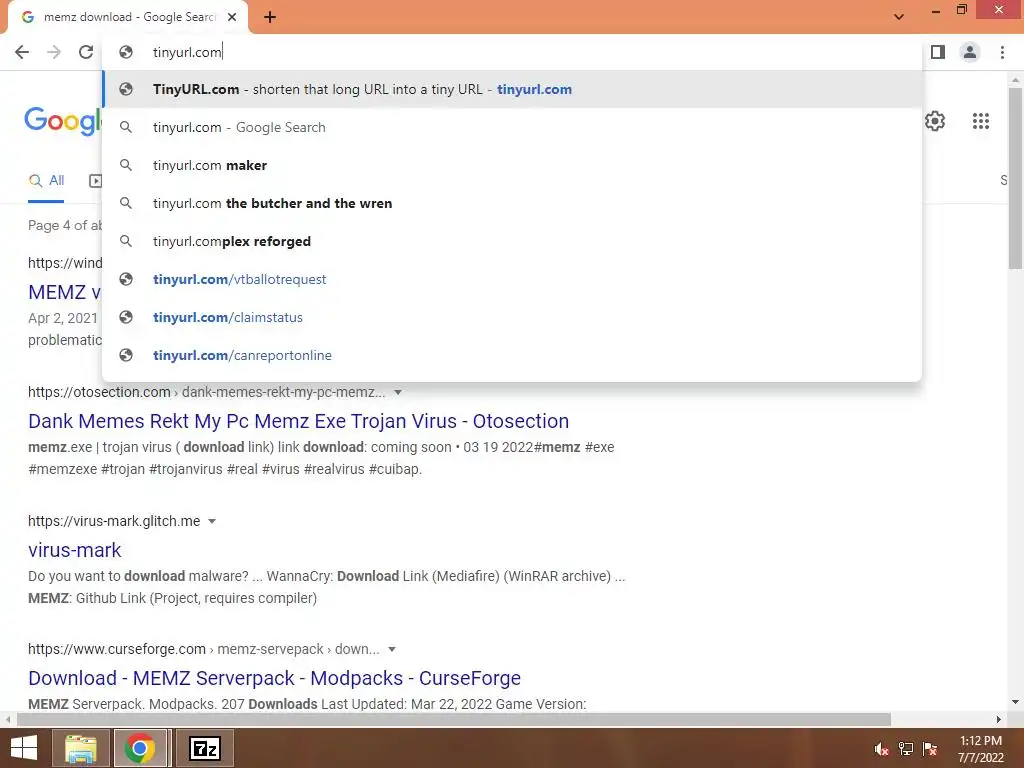Click the vertical scrollbar thumb
The height and width of the screenshot is (768, 1024).
[1015, 178]
